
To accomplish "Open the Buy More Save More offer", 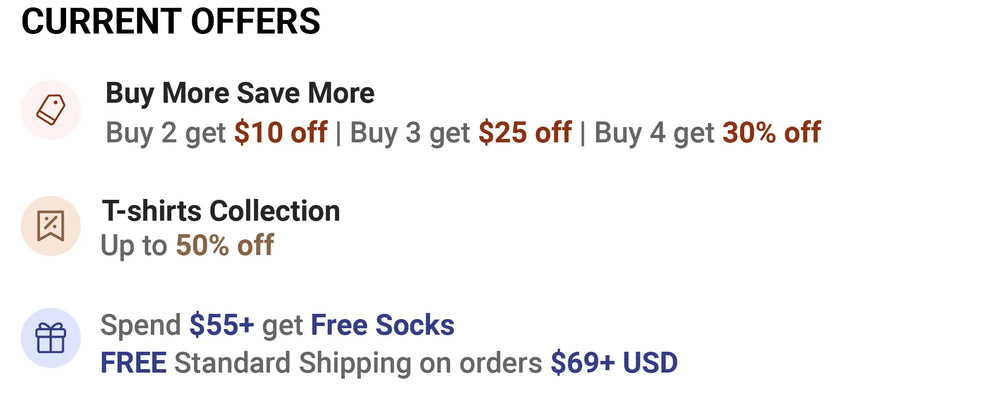I will tap(240, 94).
